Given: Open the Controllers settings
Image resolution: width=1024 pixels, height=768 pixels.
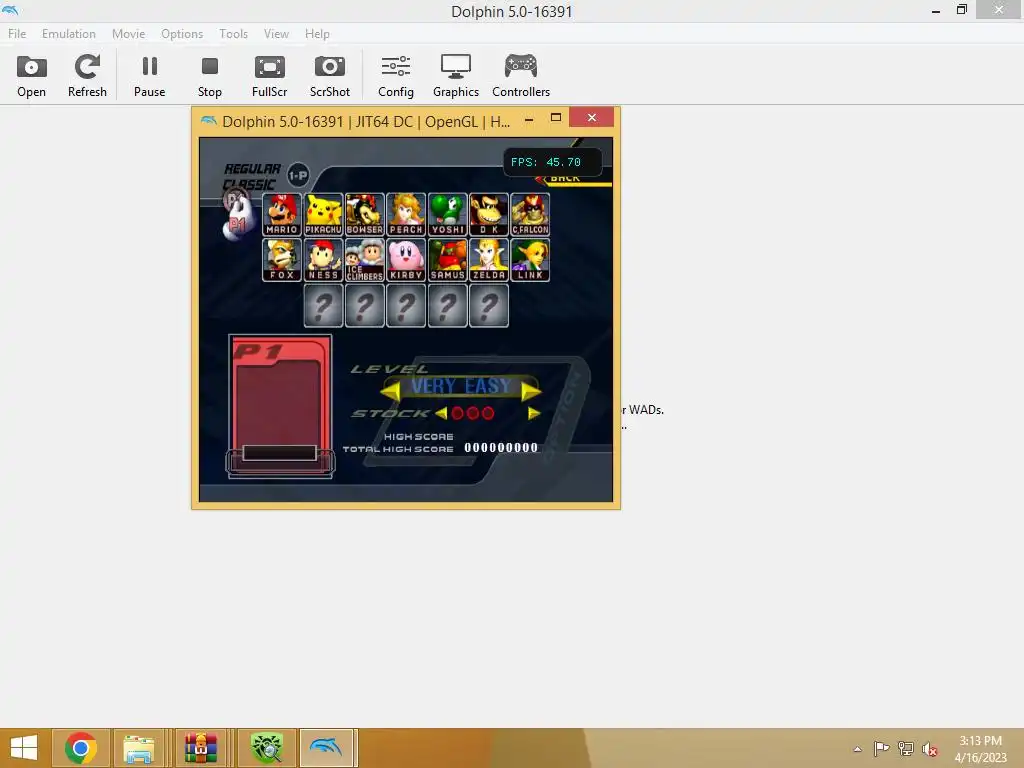Looking at the screenshot, I should point(521,75).
